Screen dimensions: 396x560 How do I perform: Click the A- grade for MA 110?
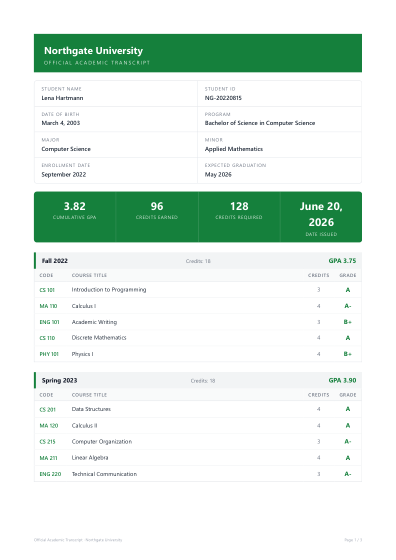tap(347, 306)
